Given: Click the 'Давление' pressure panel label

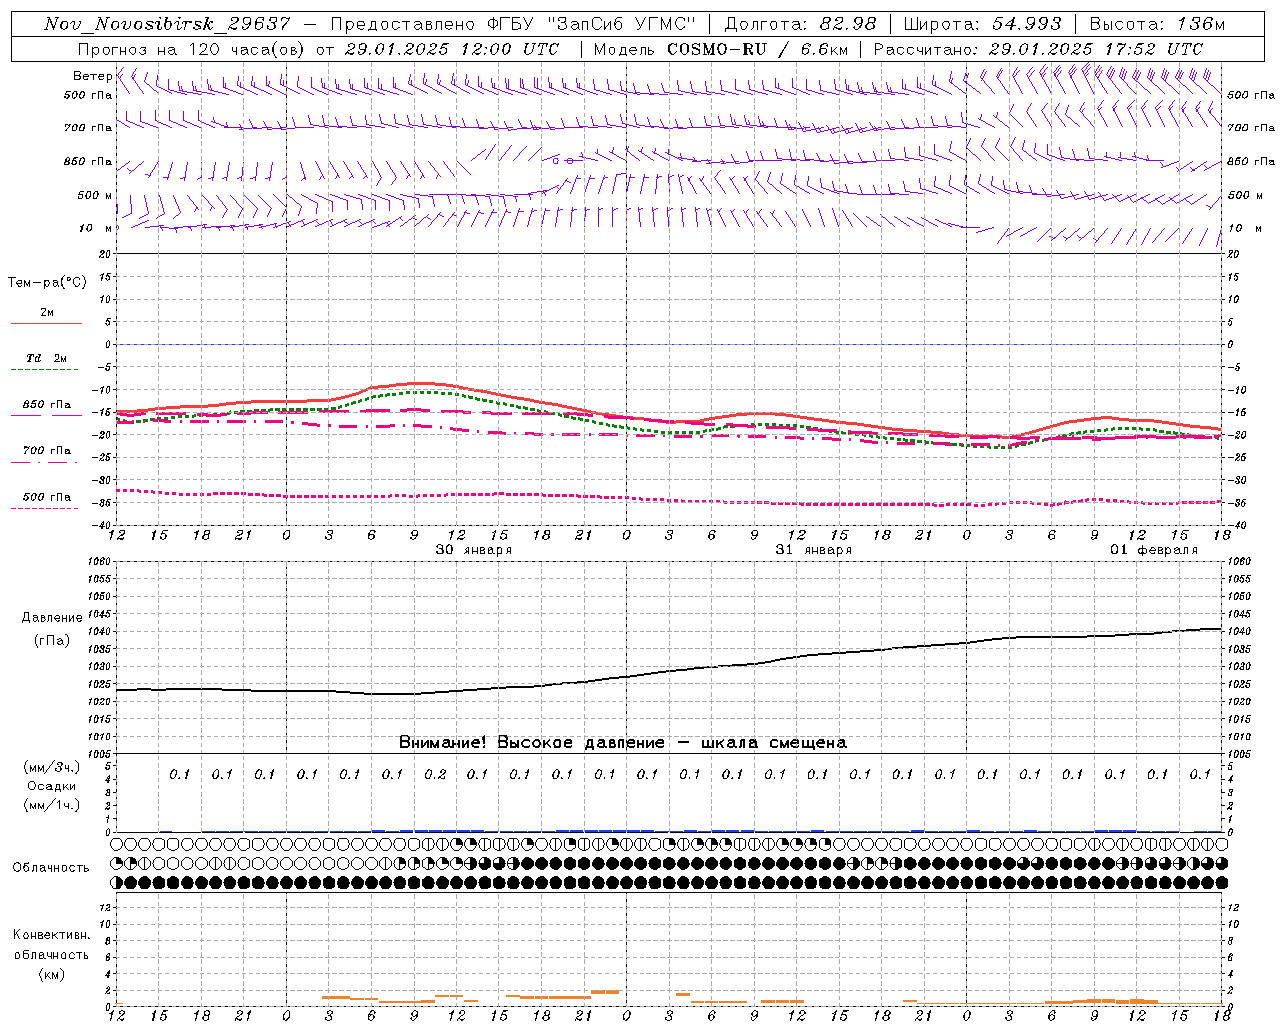Looking at the screenshot, I should click(x=52, y=618).
